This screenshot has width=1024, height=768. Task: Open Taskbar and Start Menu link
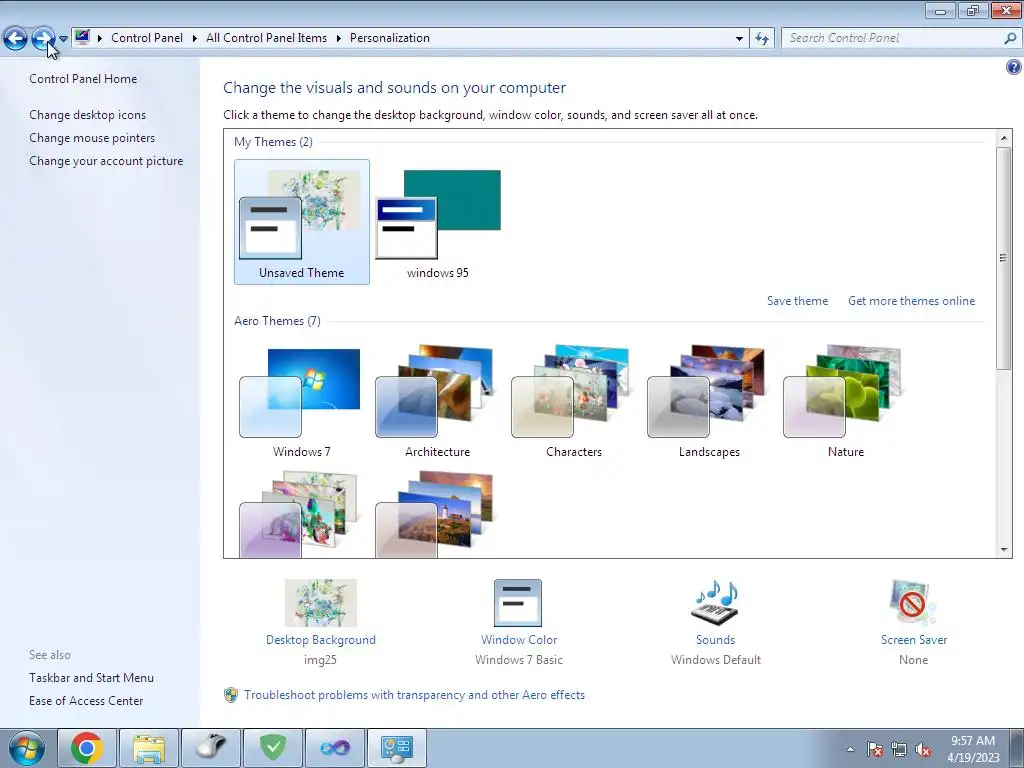[x=91, y=678]
